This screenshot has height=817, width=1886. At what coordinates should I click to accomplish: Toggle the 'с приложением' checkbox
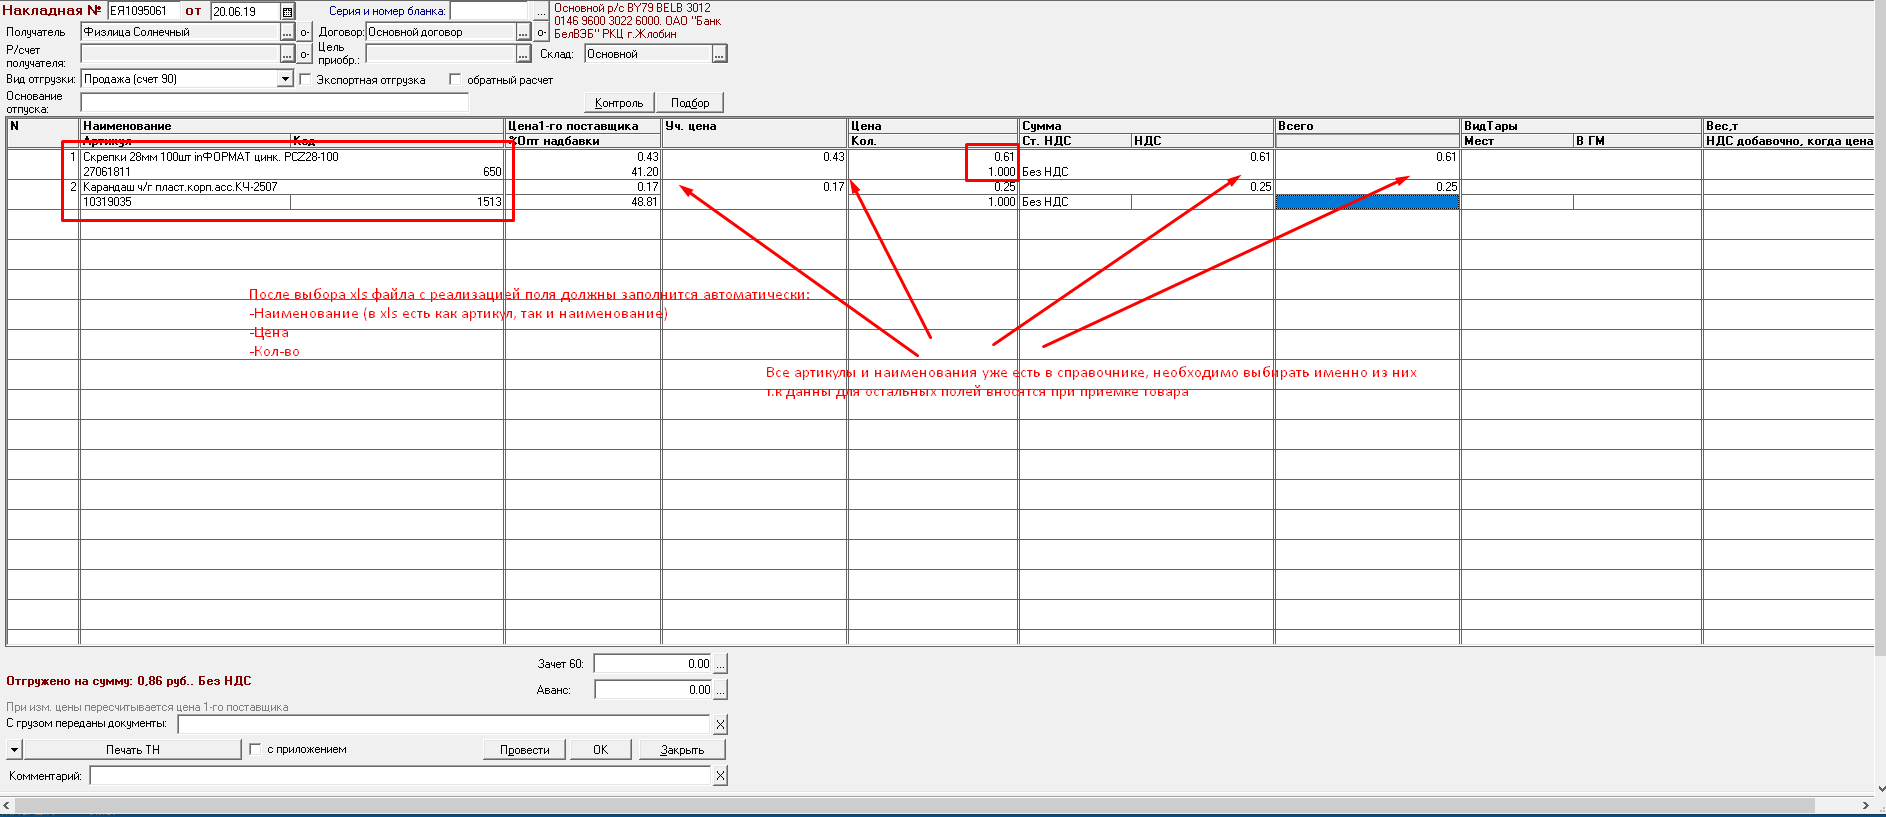tap(255, 749)
